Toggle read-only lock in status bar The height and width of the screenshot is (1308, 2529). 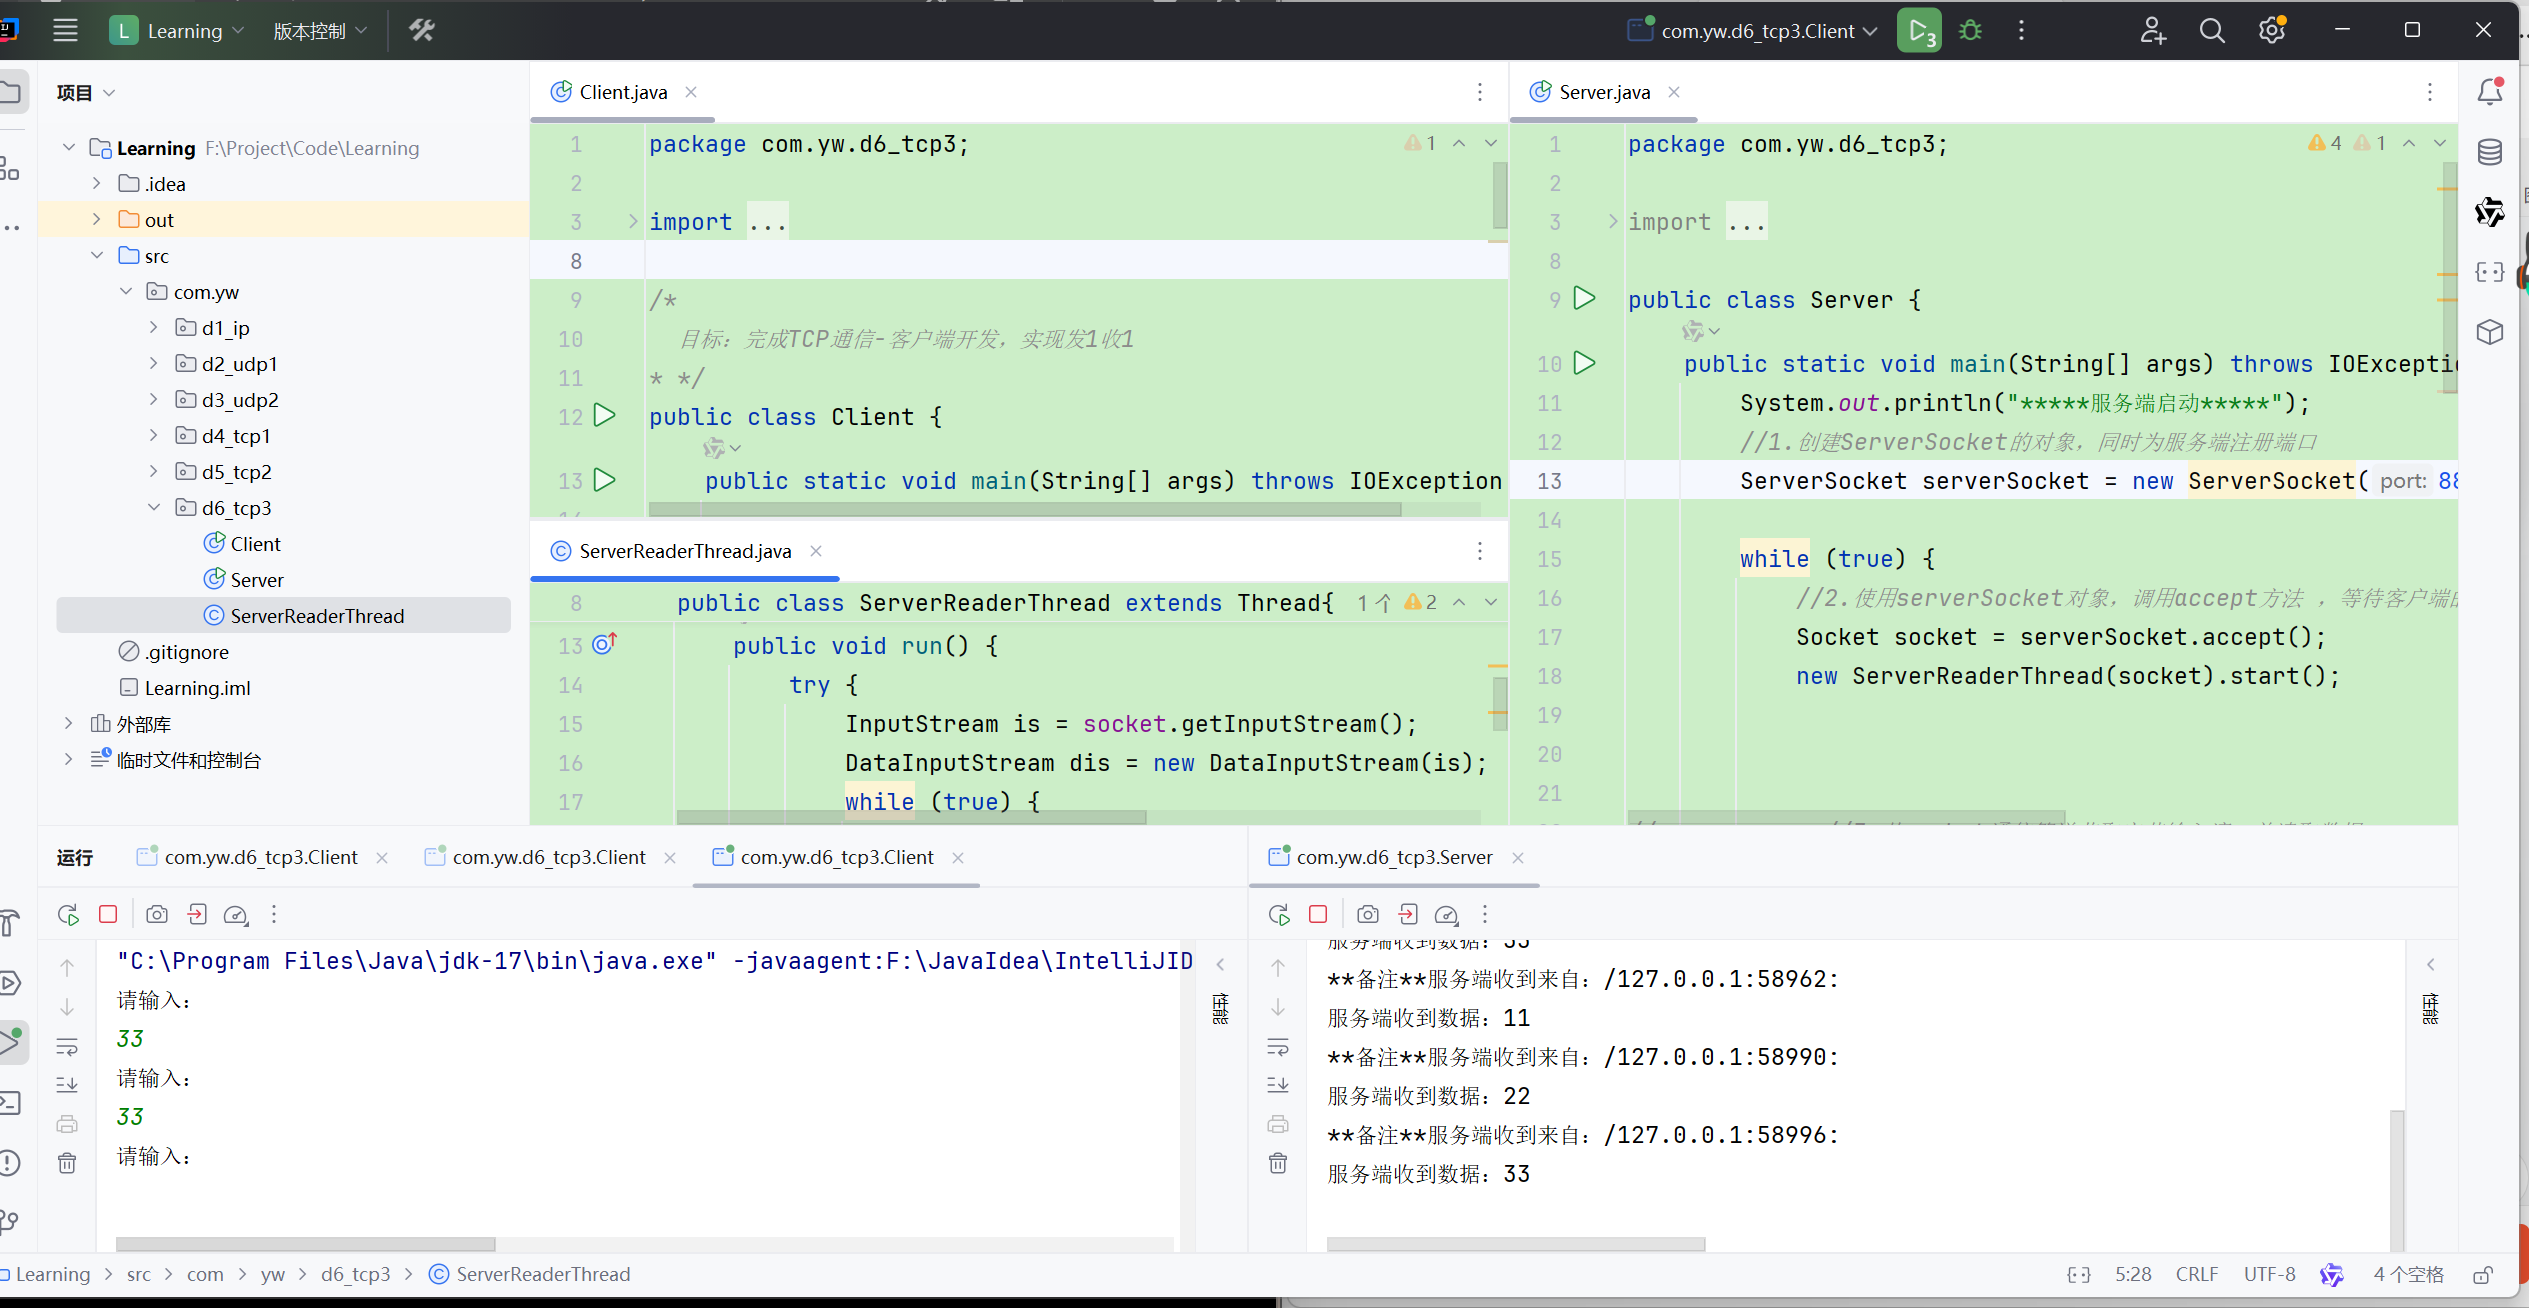click(2482, 1275)
